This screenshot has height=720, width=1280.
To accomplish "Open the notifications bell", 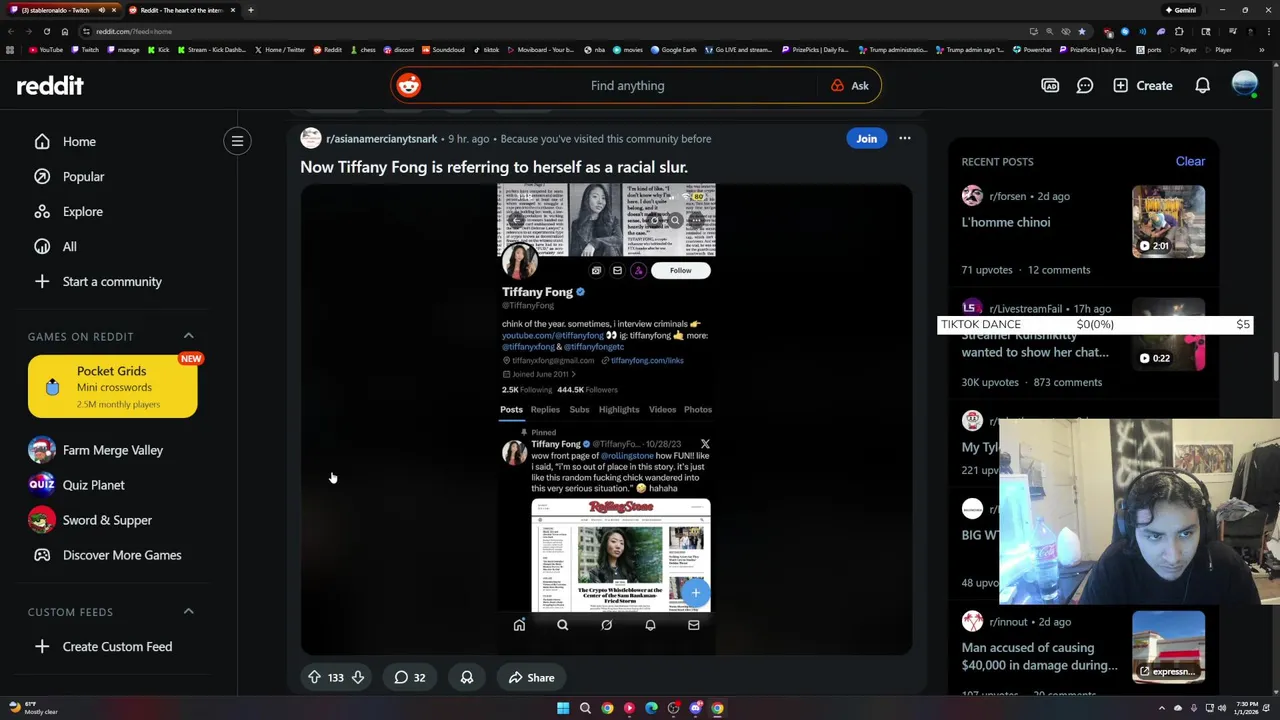I will coord(1203,86).
